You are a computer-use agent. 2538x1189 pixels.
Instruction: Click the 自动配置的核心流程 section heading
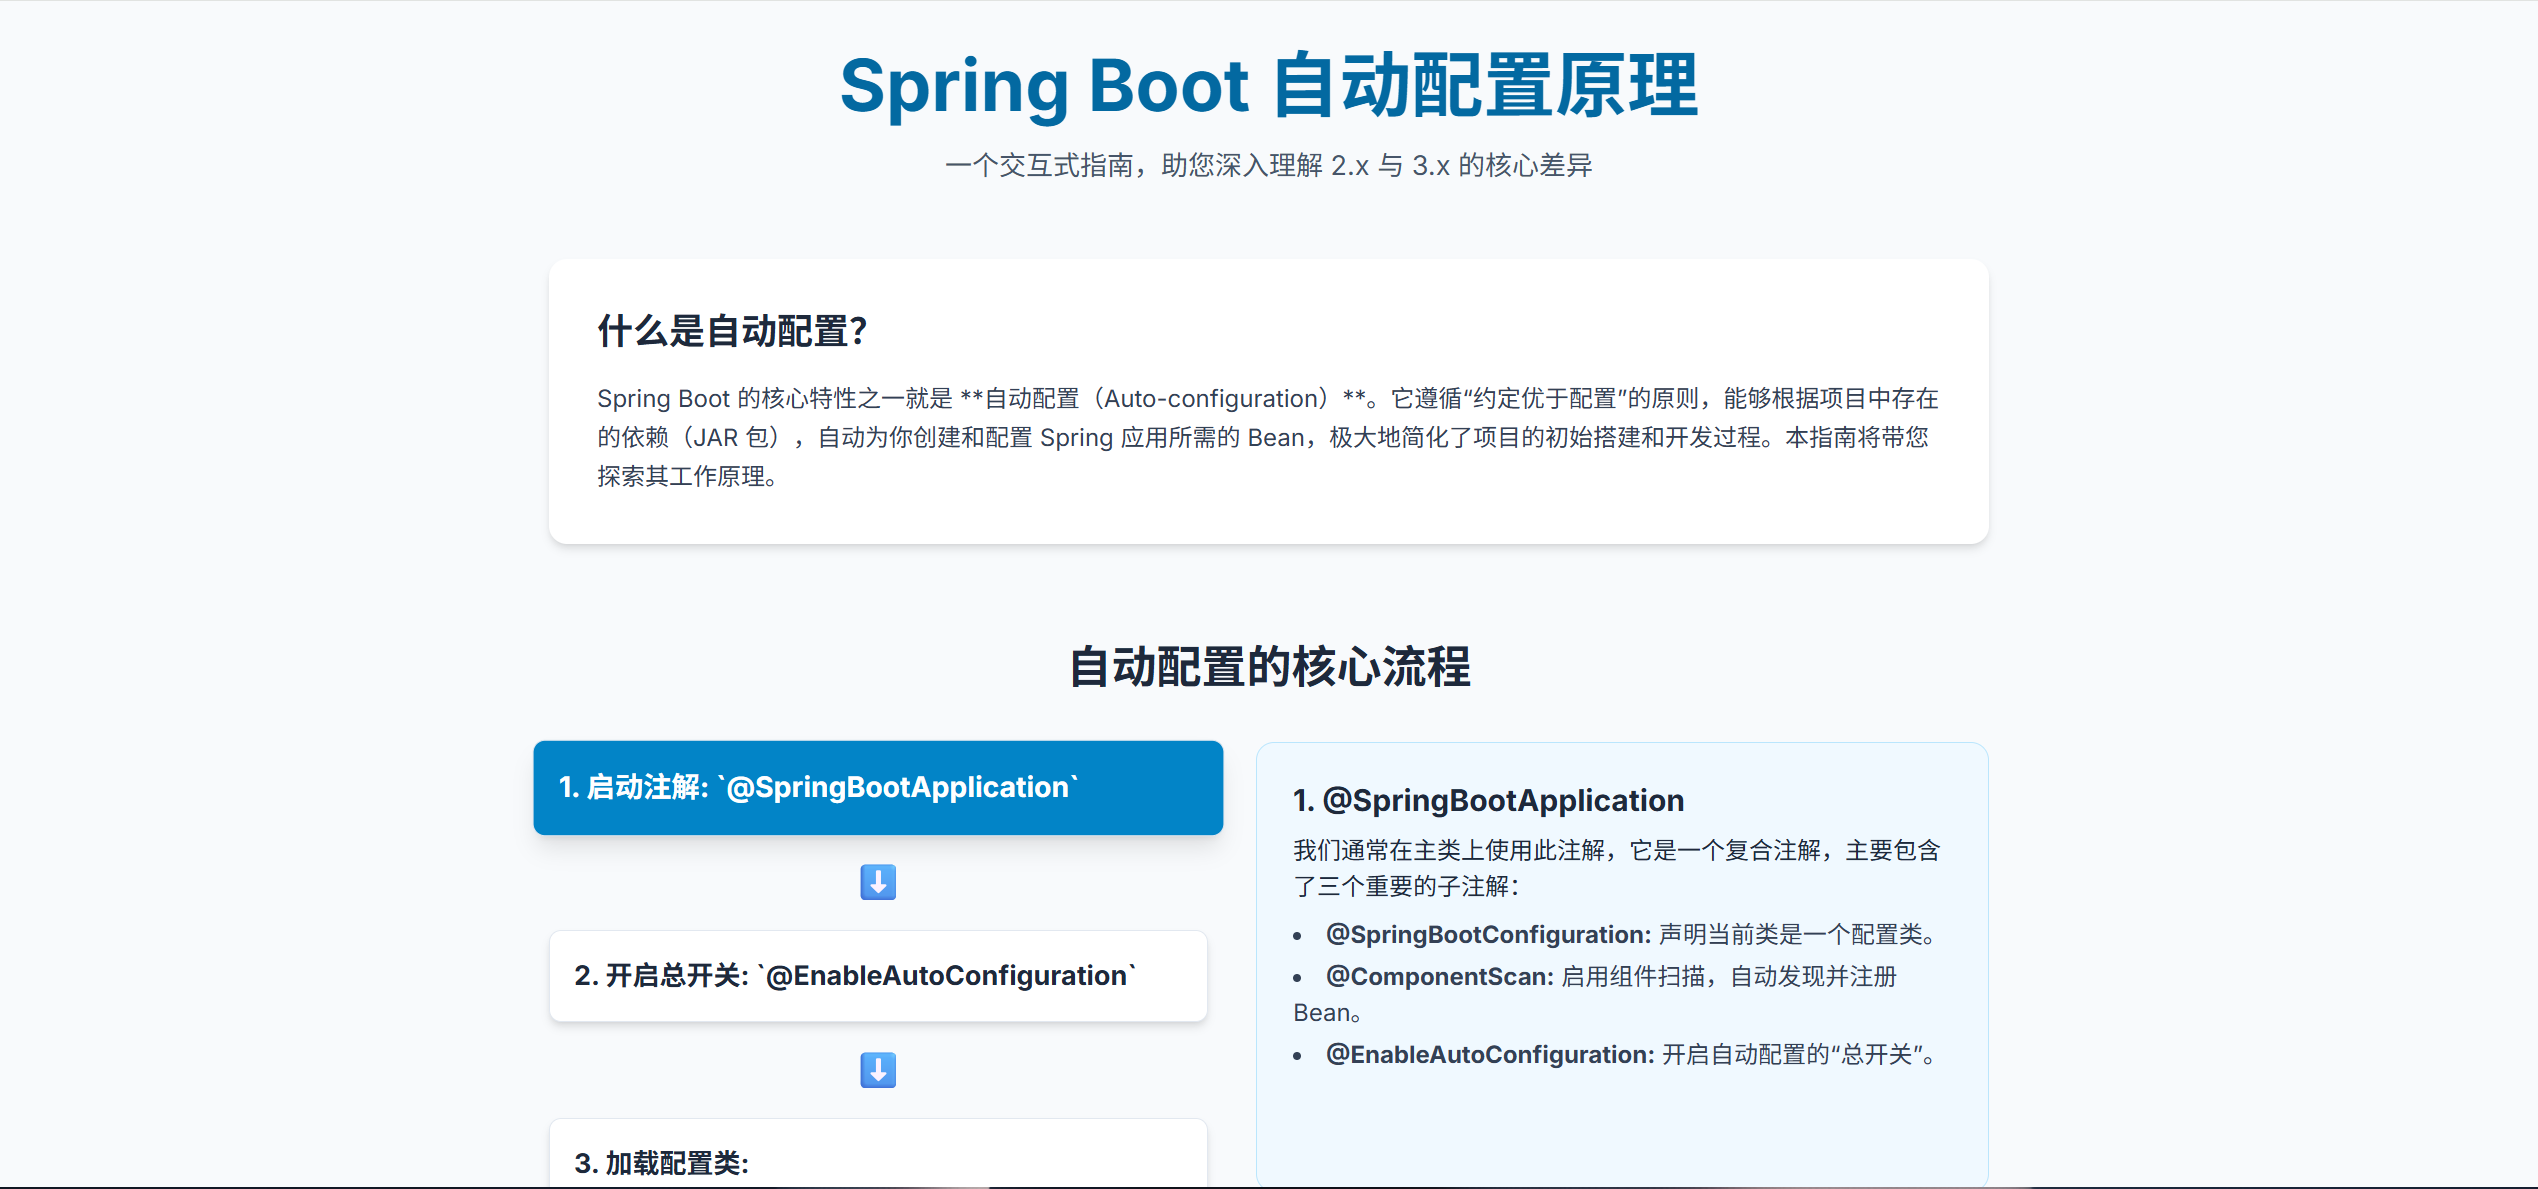(x=1268, y=667)
